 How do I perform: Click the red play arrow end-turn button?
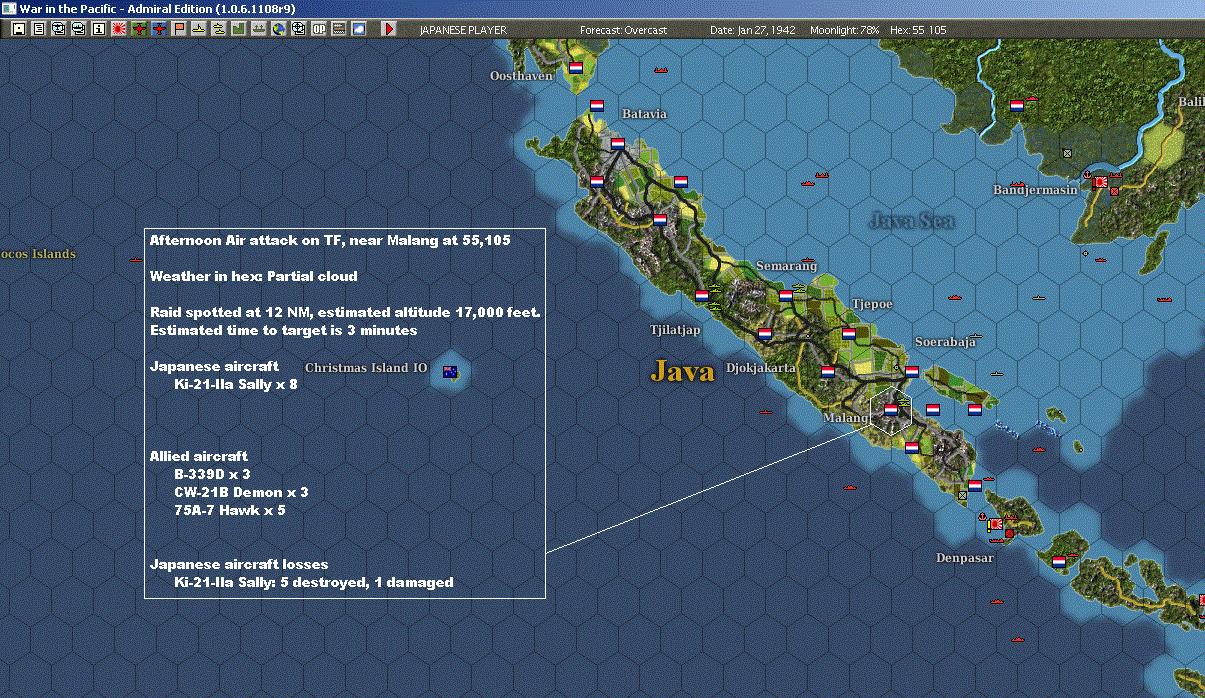pyautogui.click(x=389, y=29)
